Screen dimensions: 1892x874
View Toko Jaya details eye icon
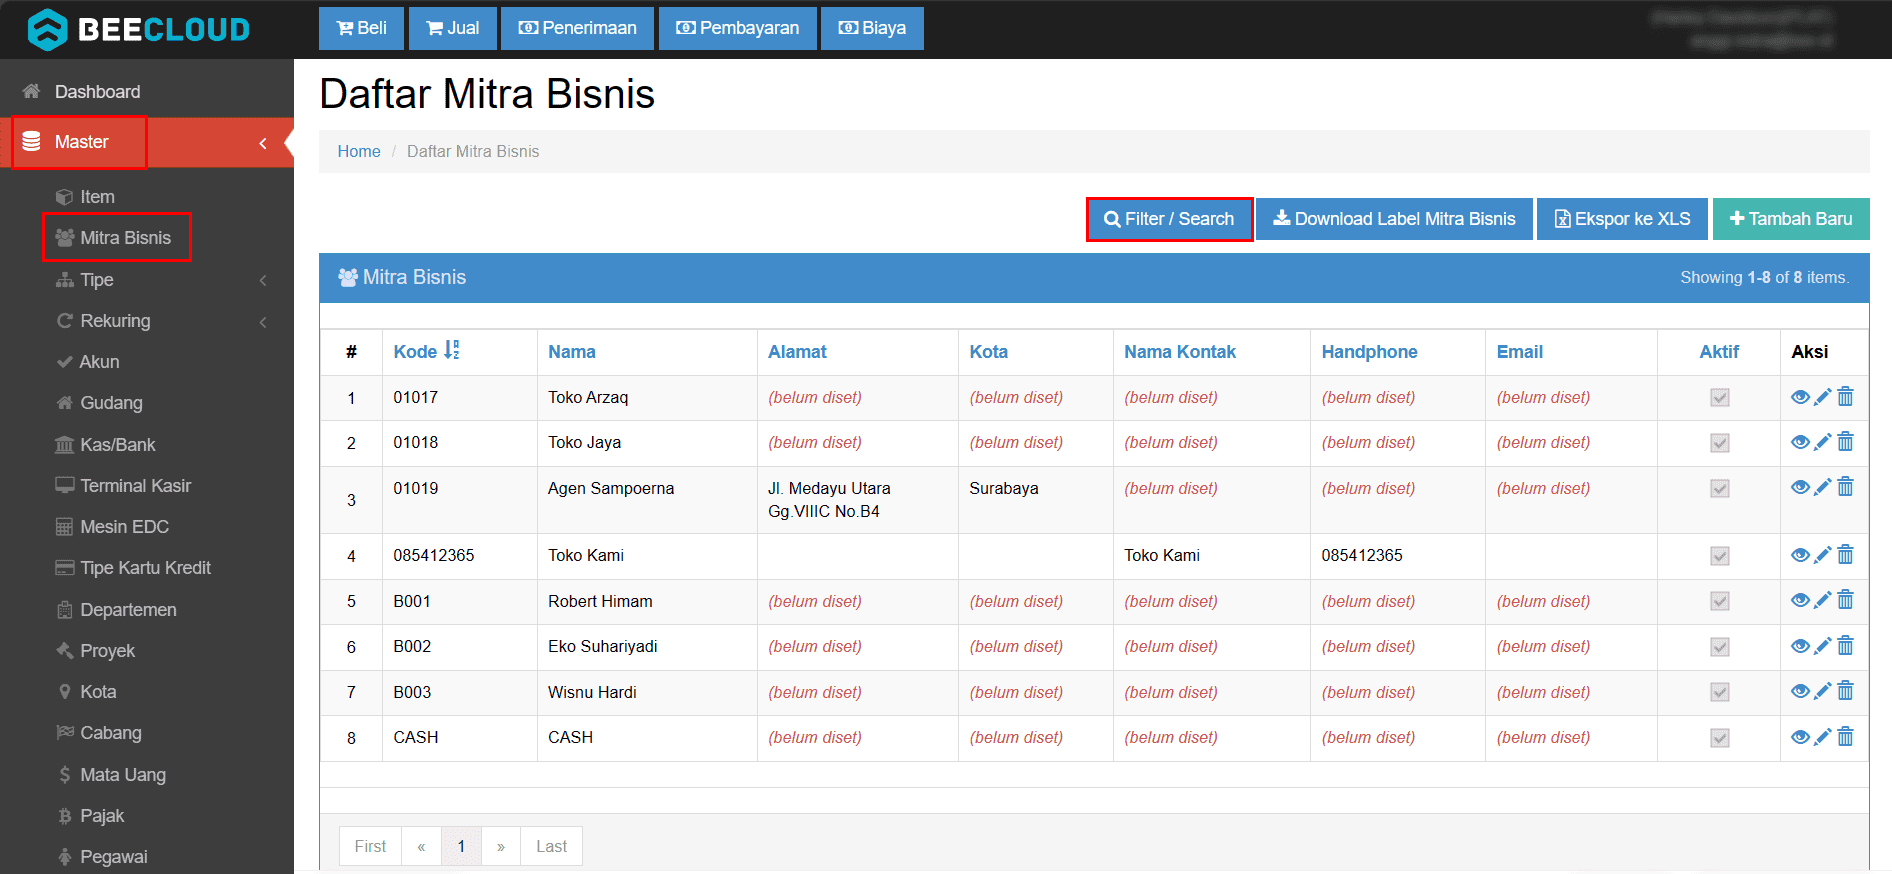coord(1800,442)
